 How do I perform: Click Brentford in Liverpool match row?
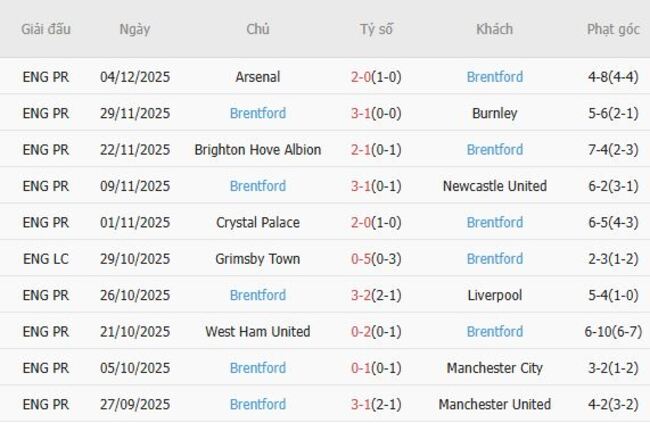tap(257, 295)
